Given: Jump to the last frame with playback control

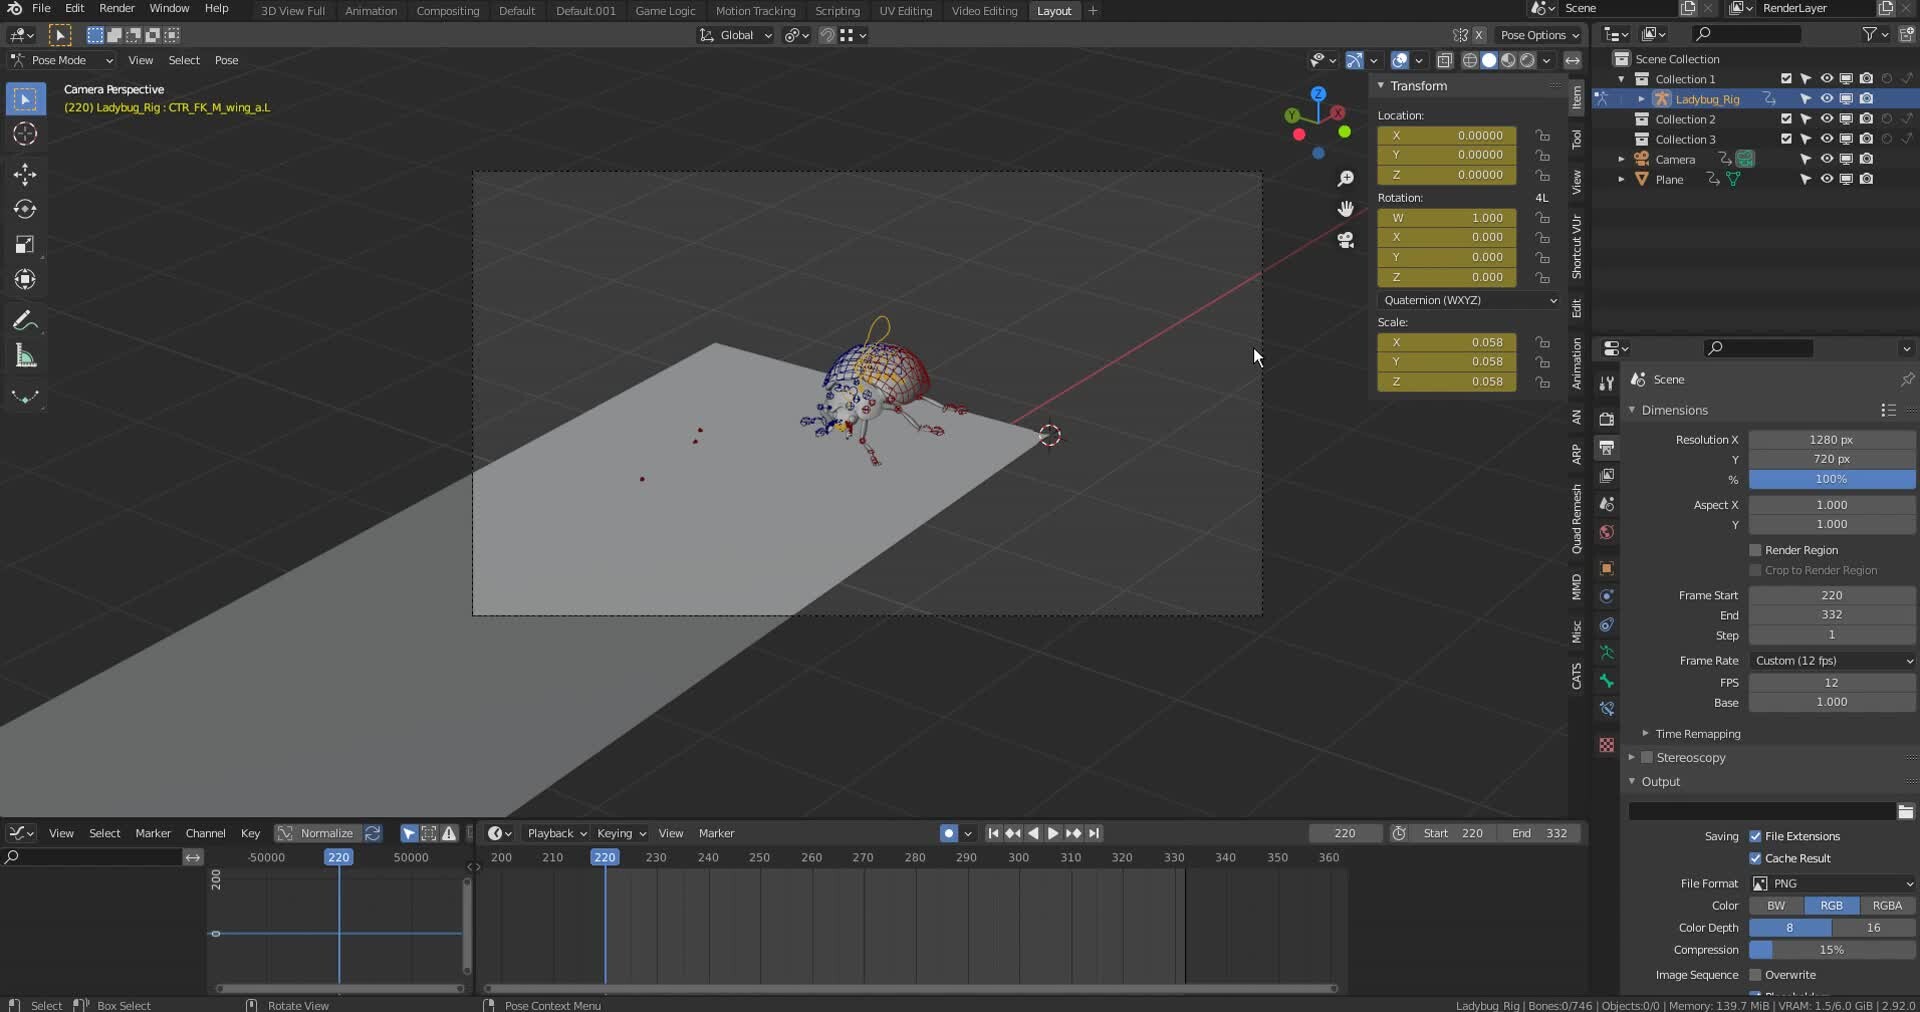Looking at the screenshot, I should click(x=1095, y=833).
